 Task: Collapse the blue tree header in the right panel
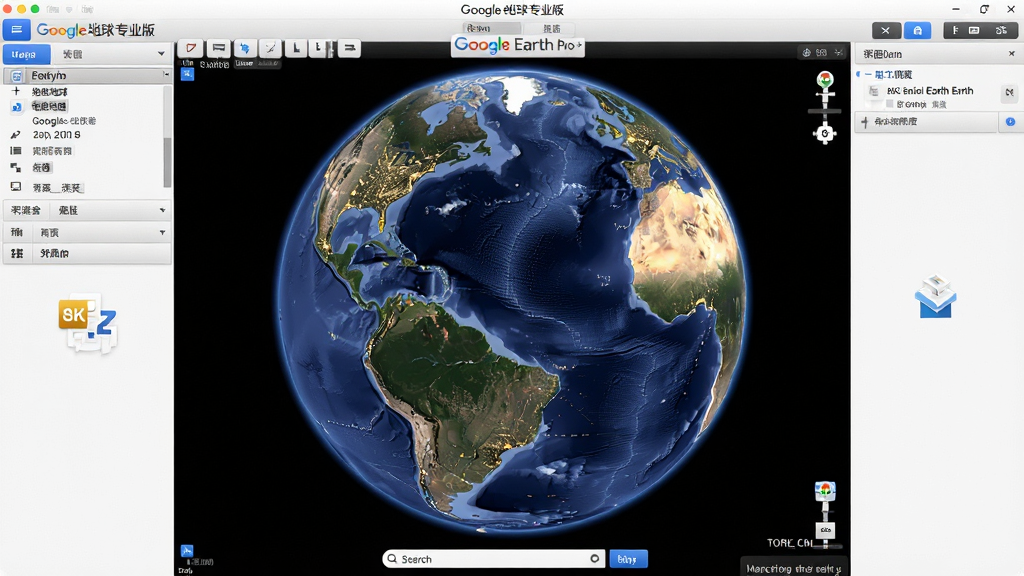pyautogui.click(x=869, y=74)
